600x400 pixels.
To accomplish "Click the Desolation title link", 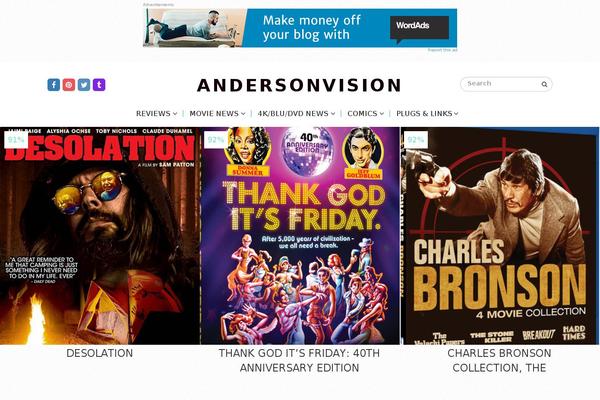I will (x=99, y=353).
